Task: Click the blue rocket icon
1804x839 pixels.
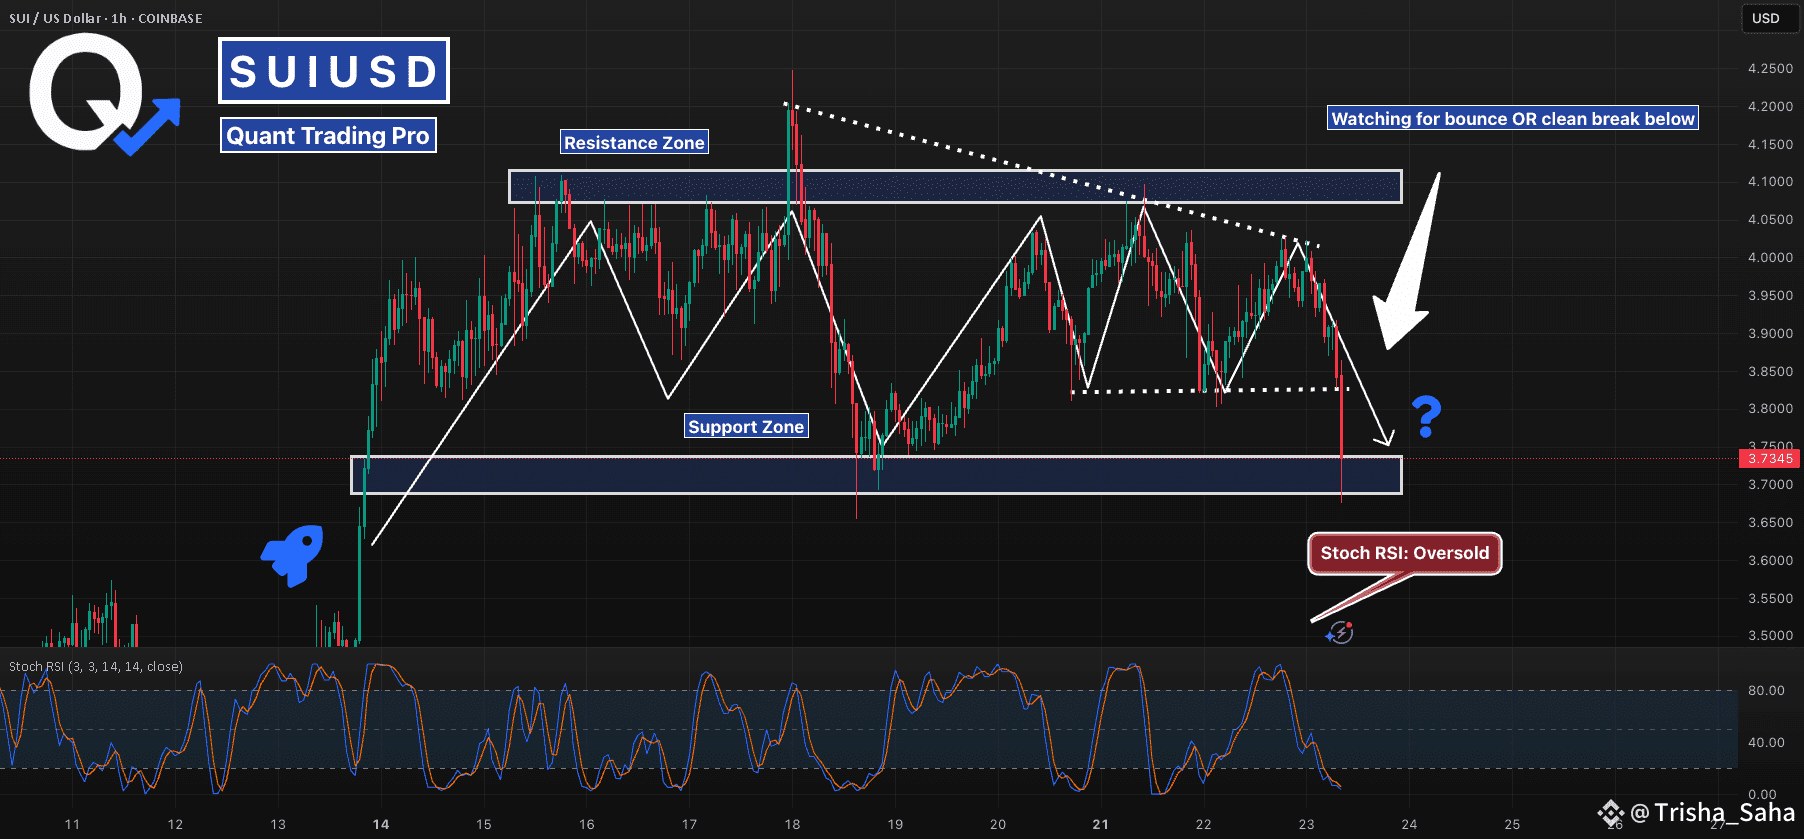Action: (293, 554)
